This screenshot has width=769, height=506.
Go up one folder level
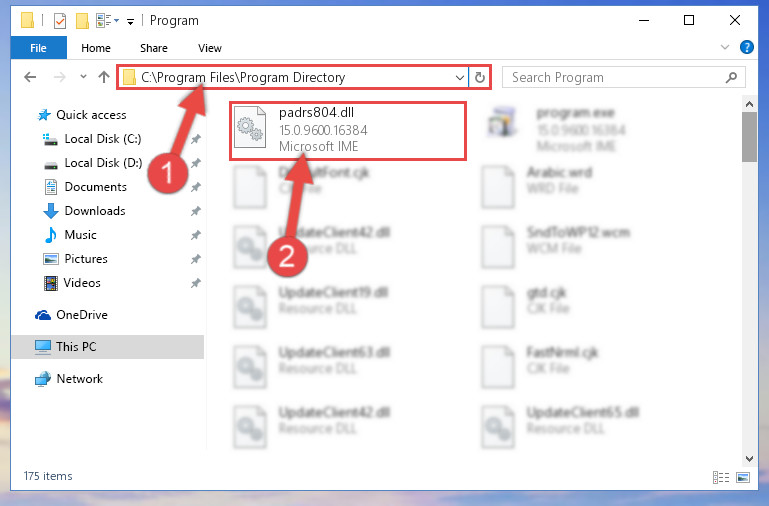click(x=103, y=77)
